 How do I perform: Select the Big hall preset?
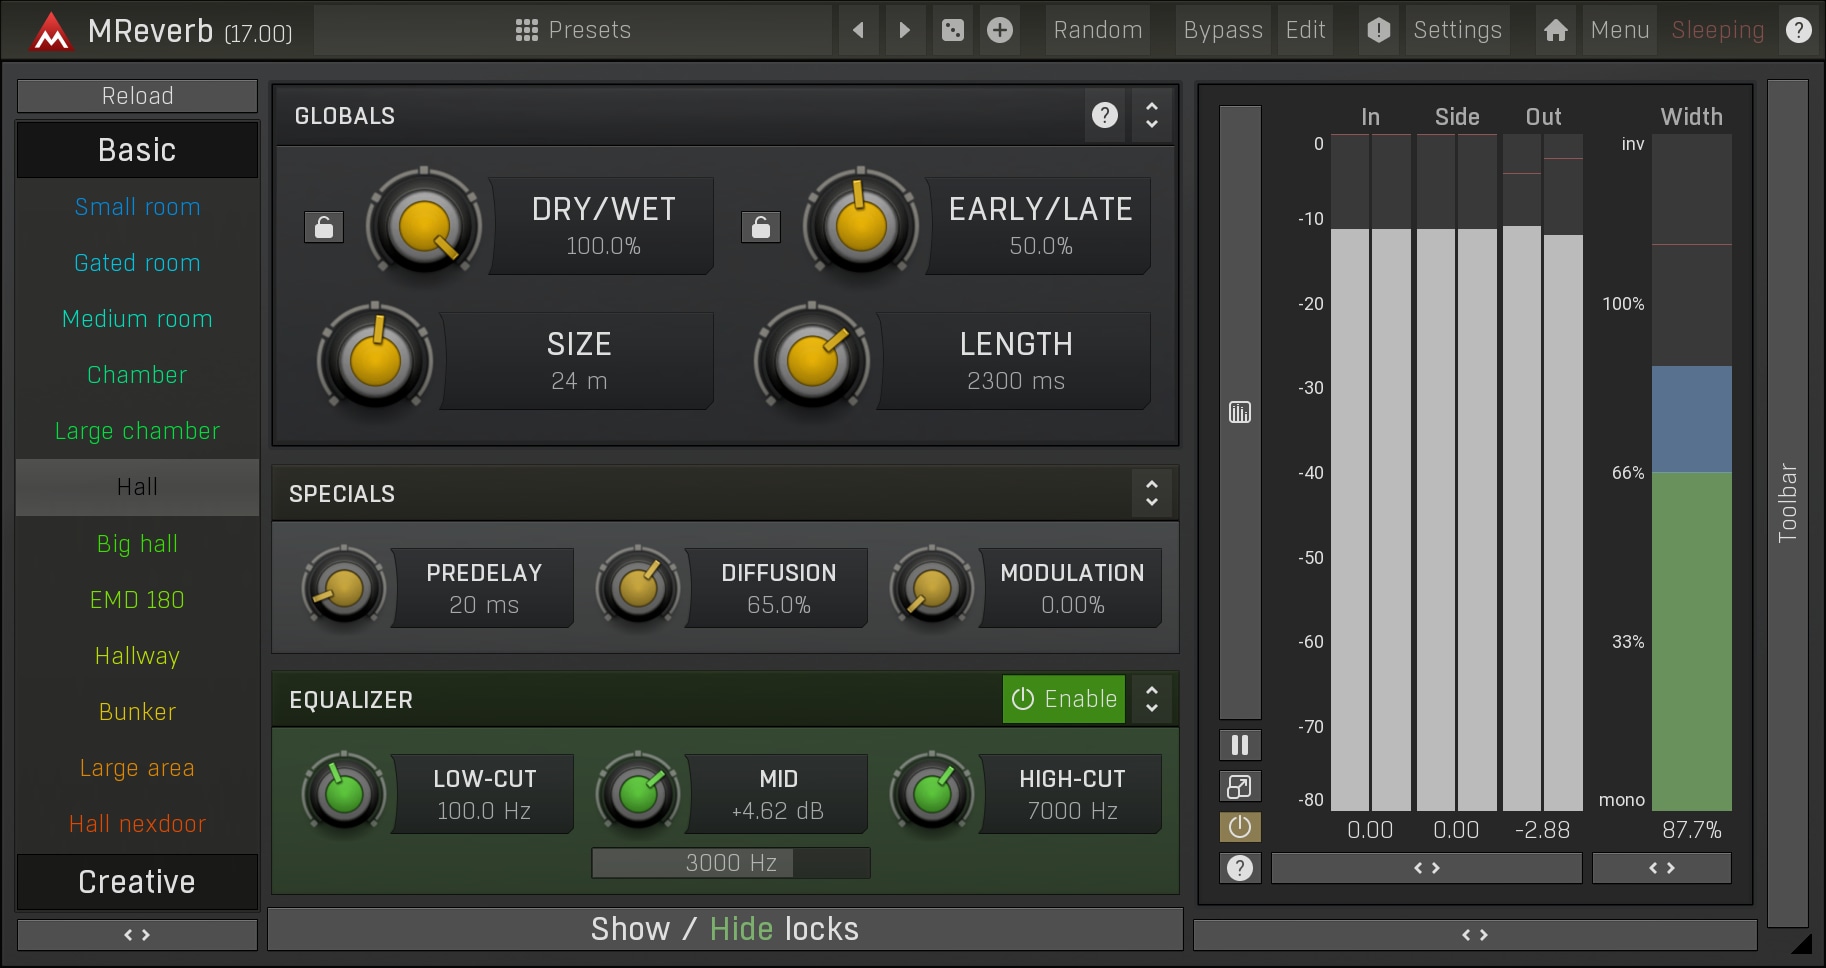137,544
